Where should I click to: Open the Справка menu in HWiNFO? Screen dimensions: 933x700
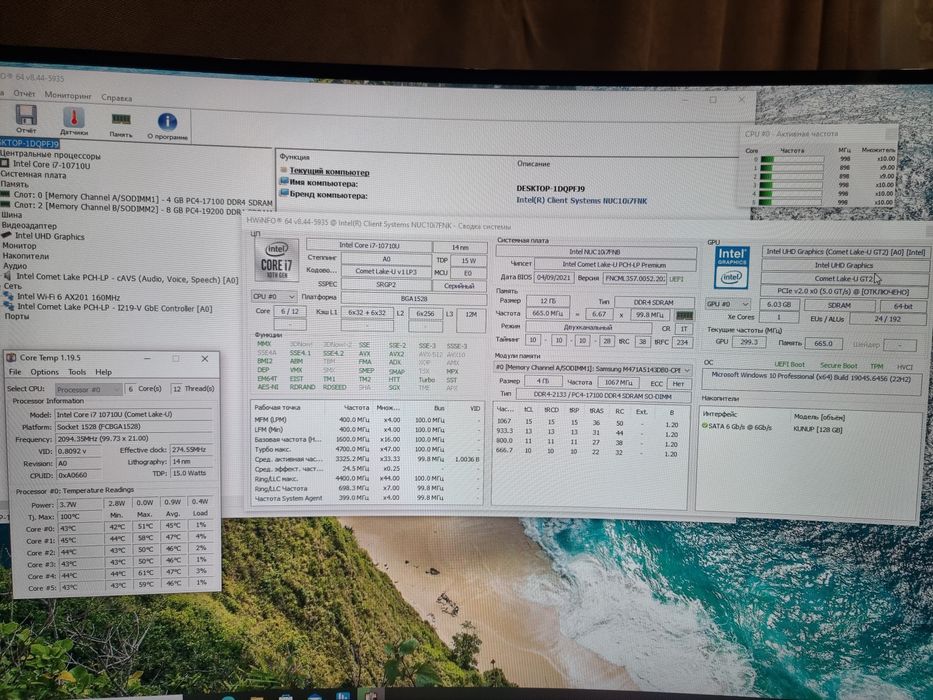tap(117, 97)
